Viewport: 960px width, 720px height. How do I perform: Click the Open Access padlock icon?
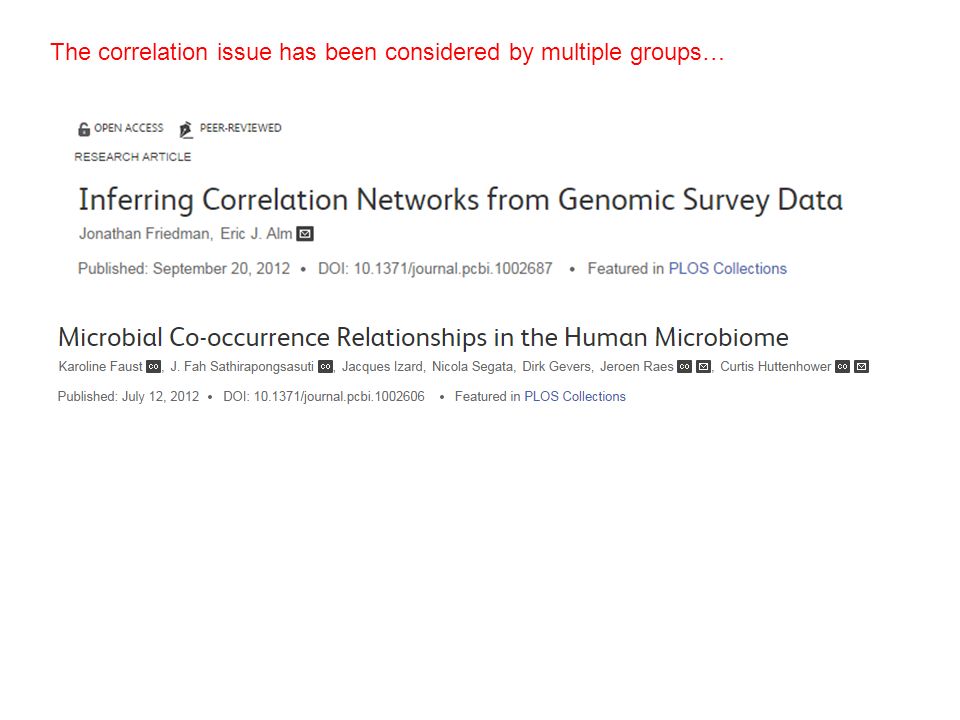pyautogui.click(x=84, y=129)
